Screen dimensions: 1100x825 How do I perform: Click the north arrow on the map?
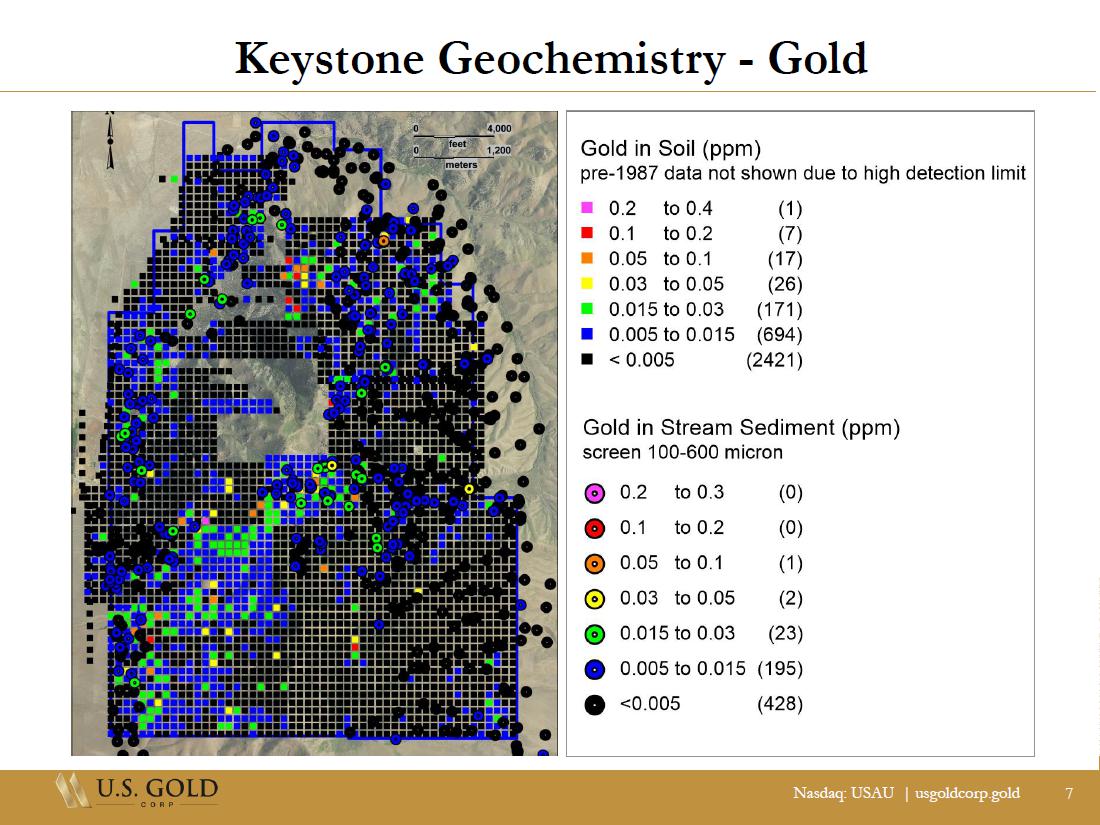pos(110,142)
